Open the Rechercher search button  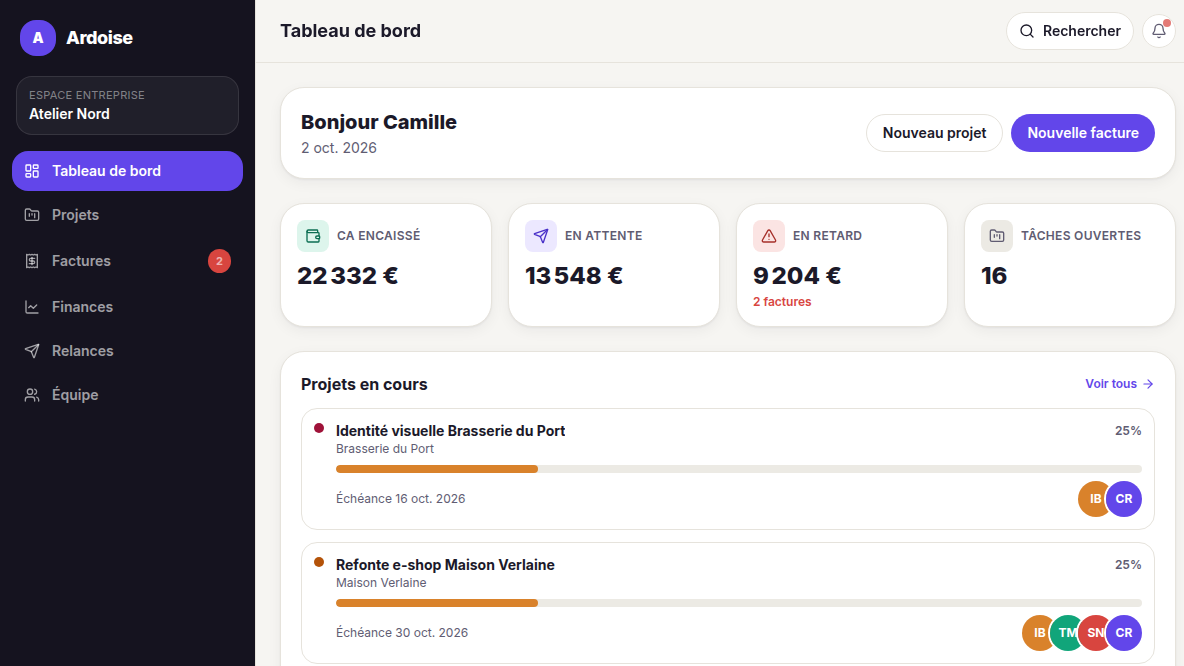[x=1070, y=31]
